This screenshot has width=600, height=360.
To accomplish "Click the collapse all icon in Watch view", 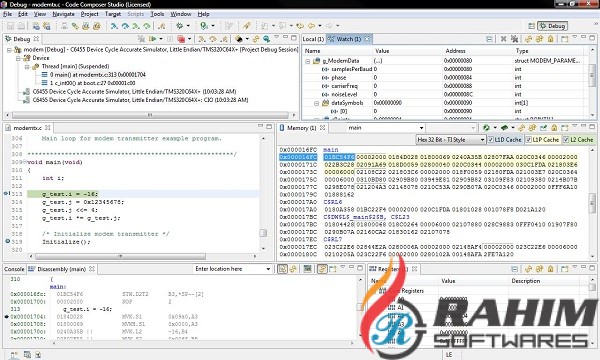I will [x=489, y=39].
